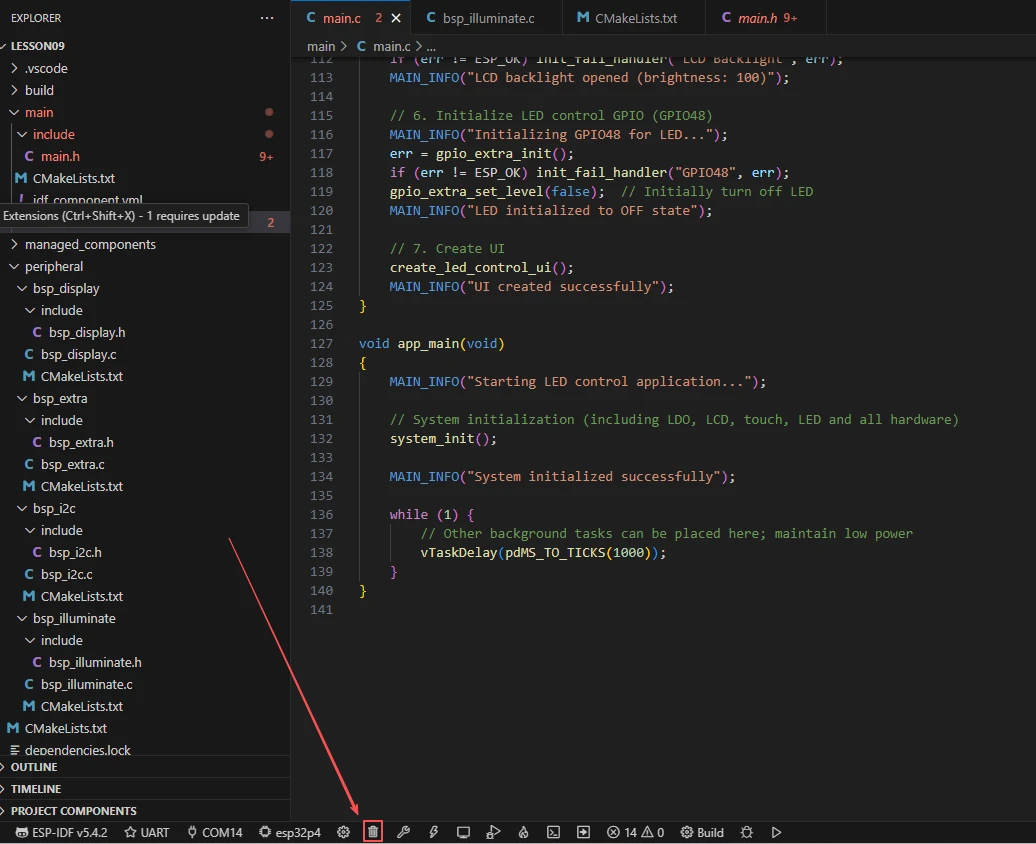Expand the managed_components folder

[90, 244]
